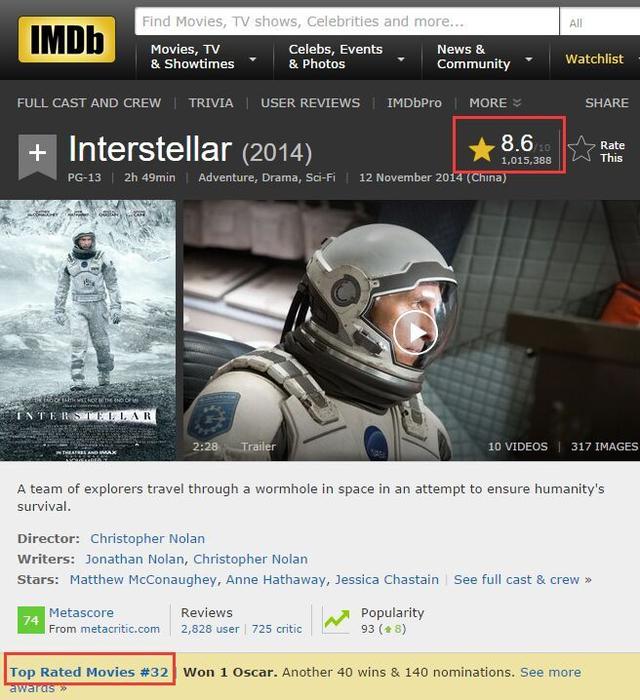This screenshot has height=700, width=640.
Task: Expand the Movies, TV & Showtimes menu
Action: point(203,57)
